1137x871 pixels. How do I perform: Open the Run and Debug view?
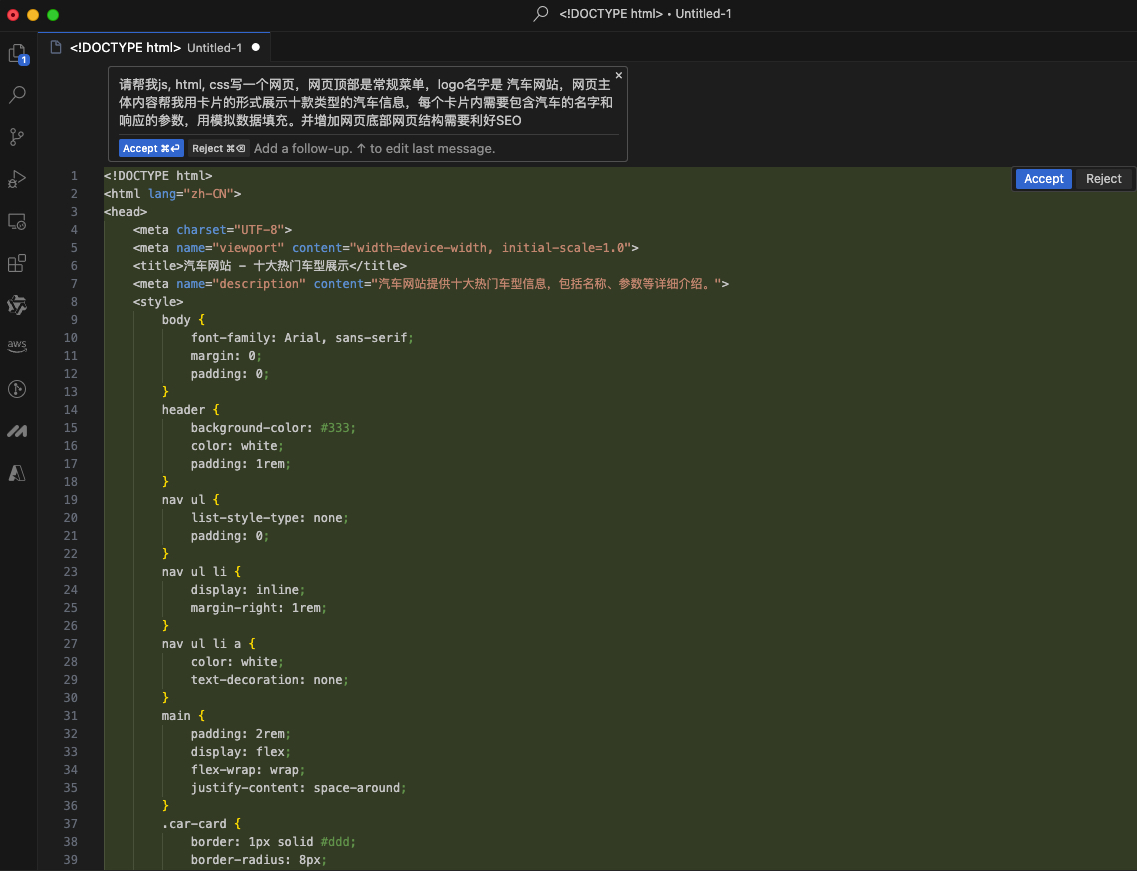17,179
